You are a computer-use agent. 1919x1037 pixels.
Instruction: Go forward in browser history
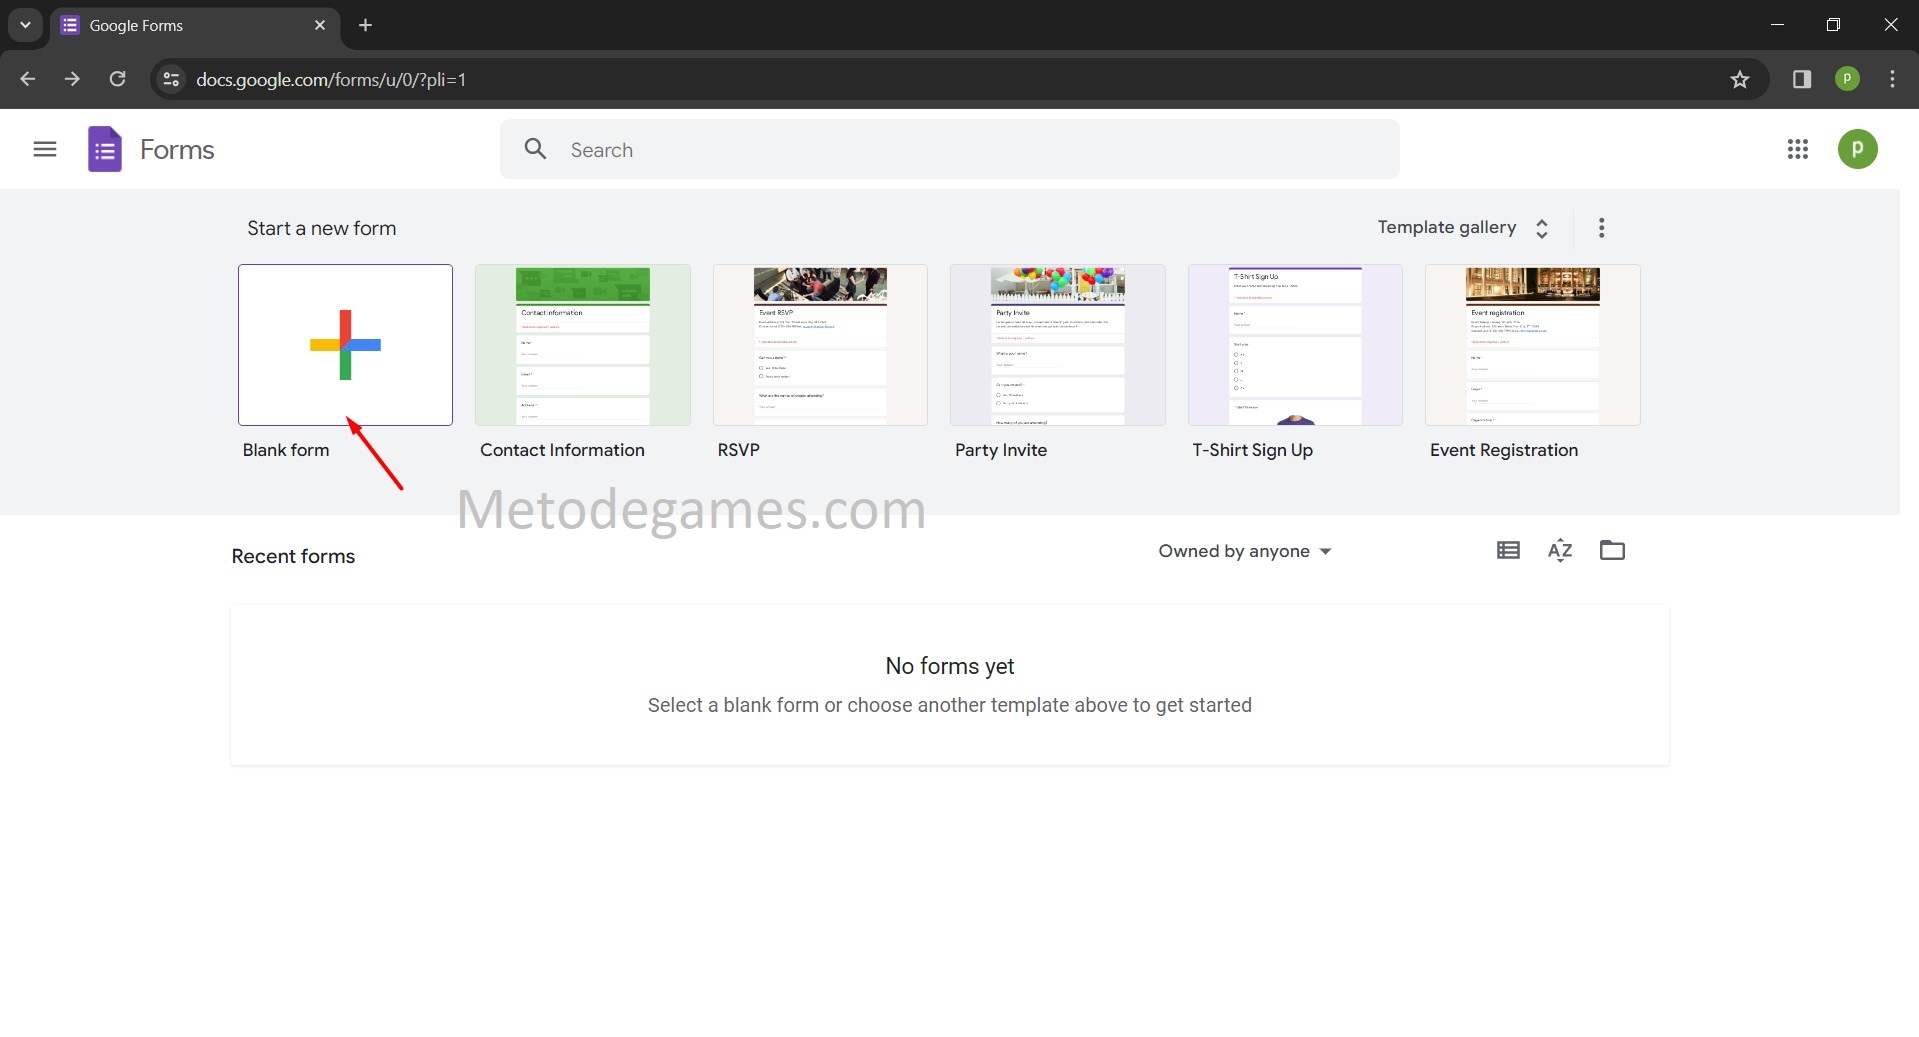coord(72,79)
